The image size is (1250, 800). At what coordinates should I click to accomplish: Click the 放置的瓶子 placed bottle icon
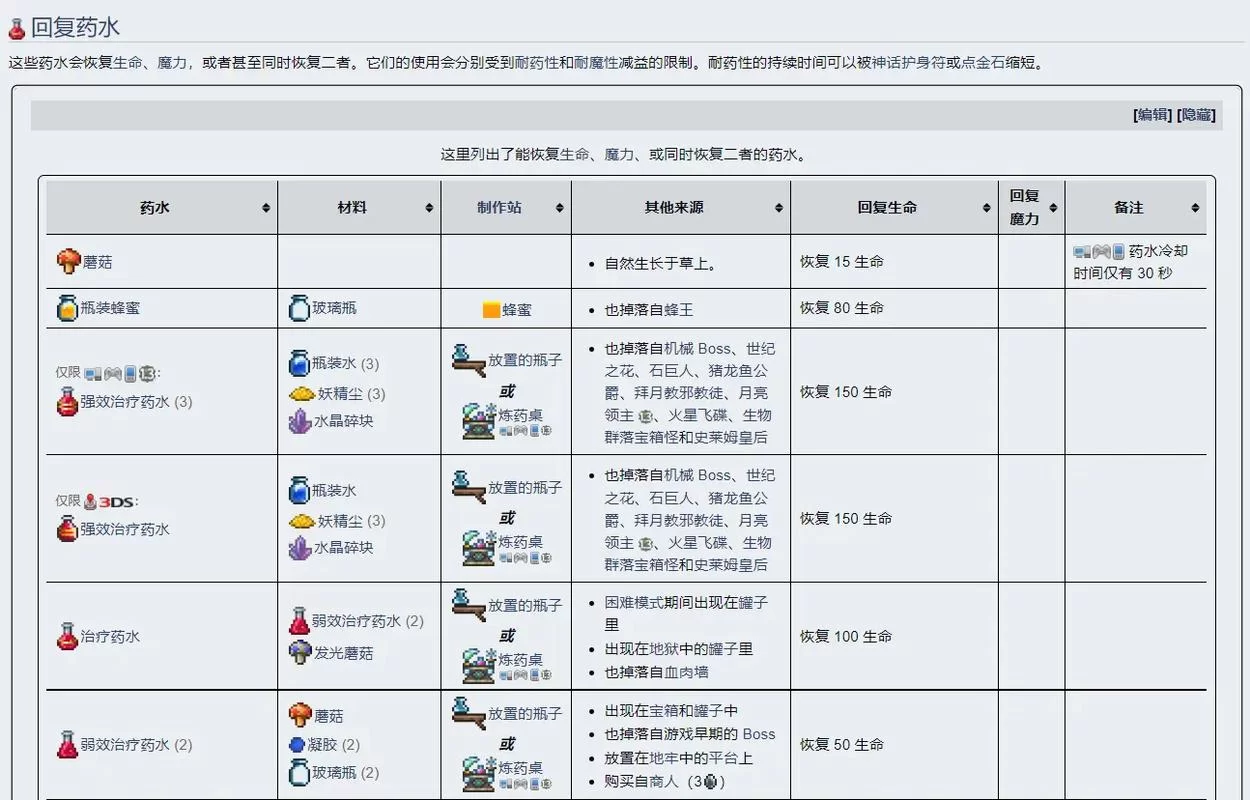click(x=470, y=362)
